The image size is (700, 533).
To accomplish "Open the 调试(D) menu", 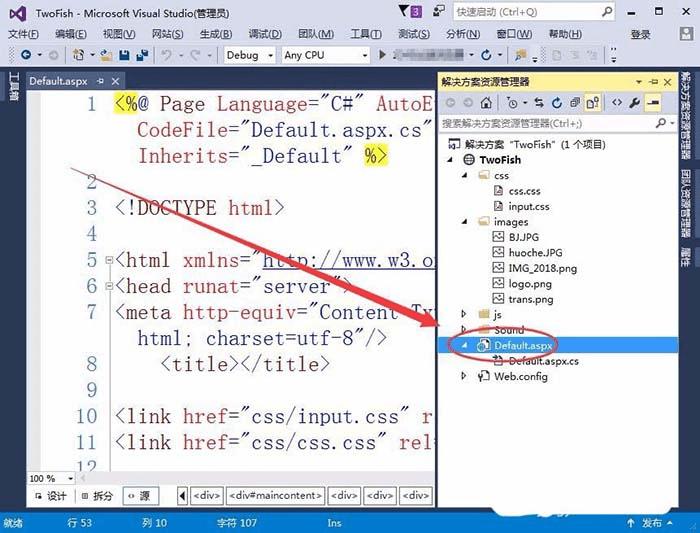I will (265, 34).
